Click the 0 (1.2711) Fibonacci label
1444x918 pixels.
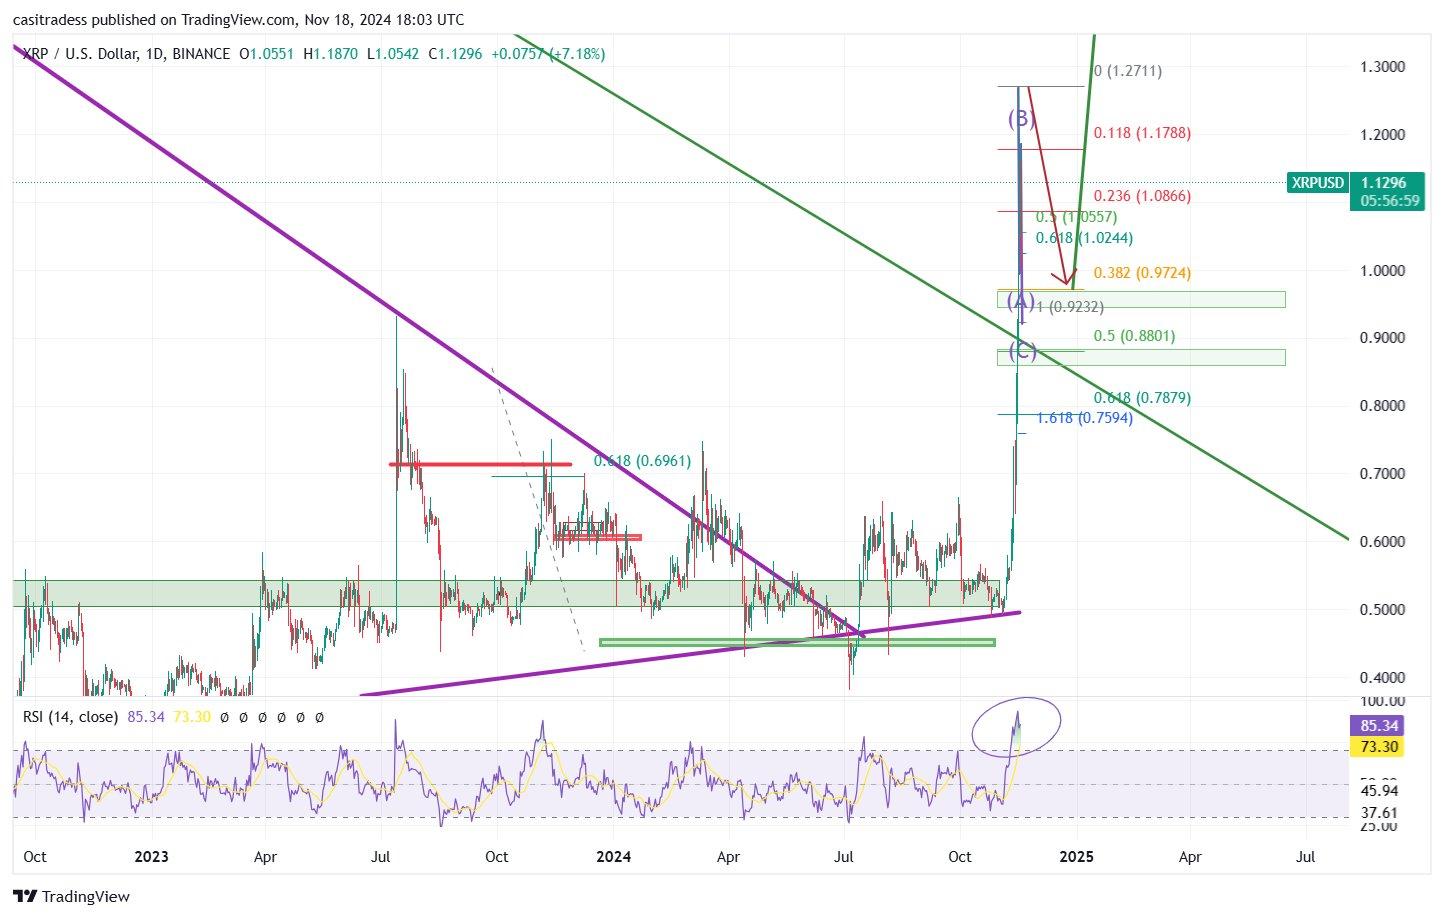click(1128, 71)
